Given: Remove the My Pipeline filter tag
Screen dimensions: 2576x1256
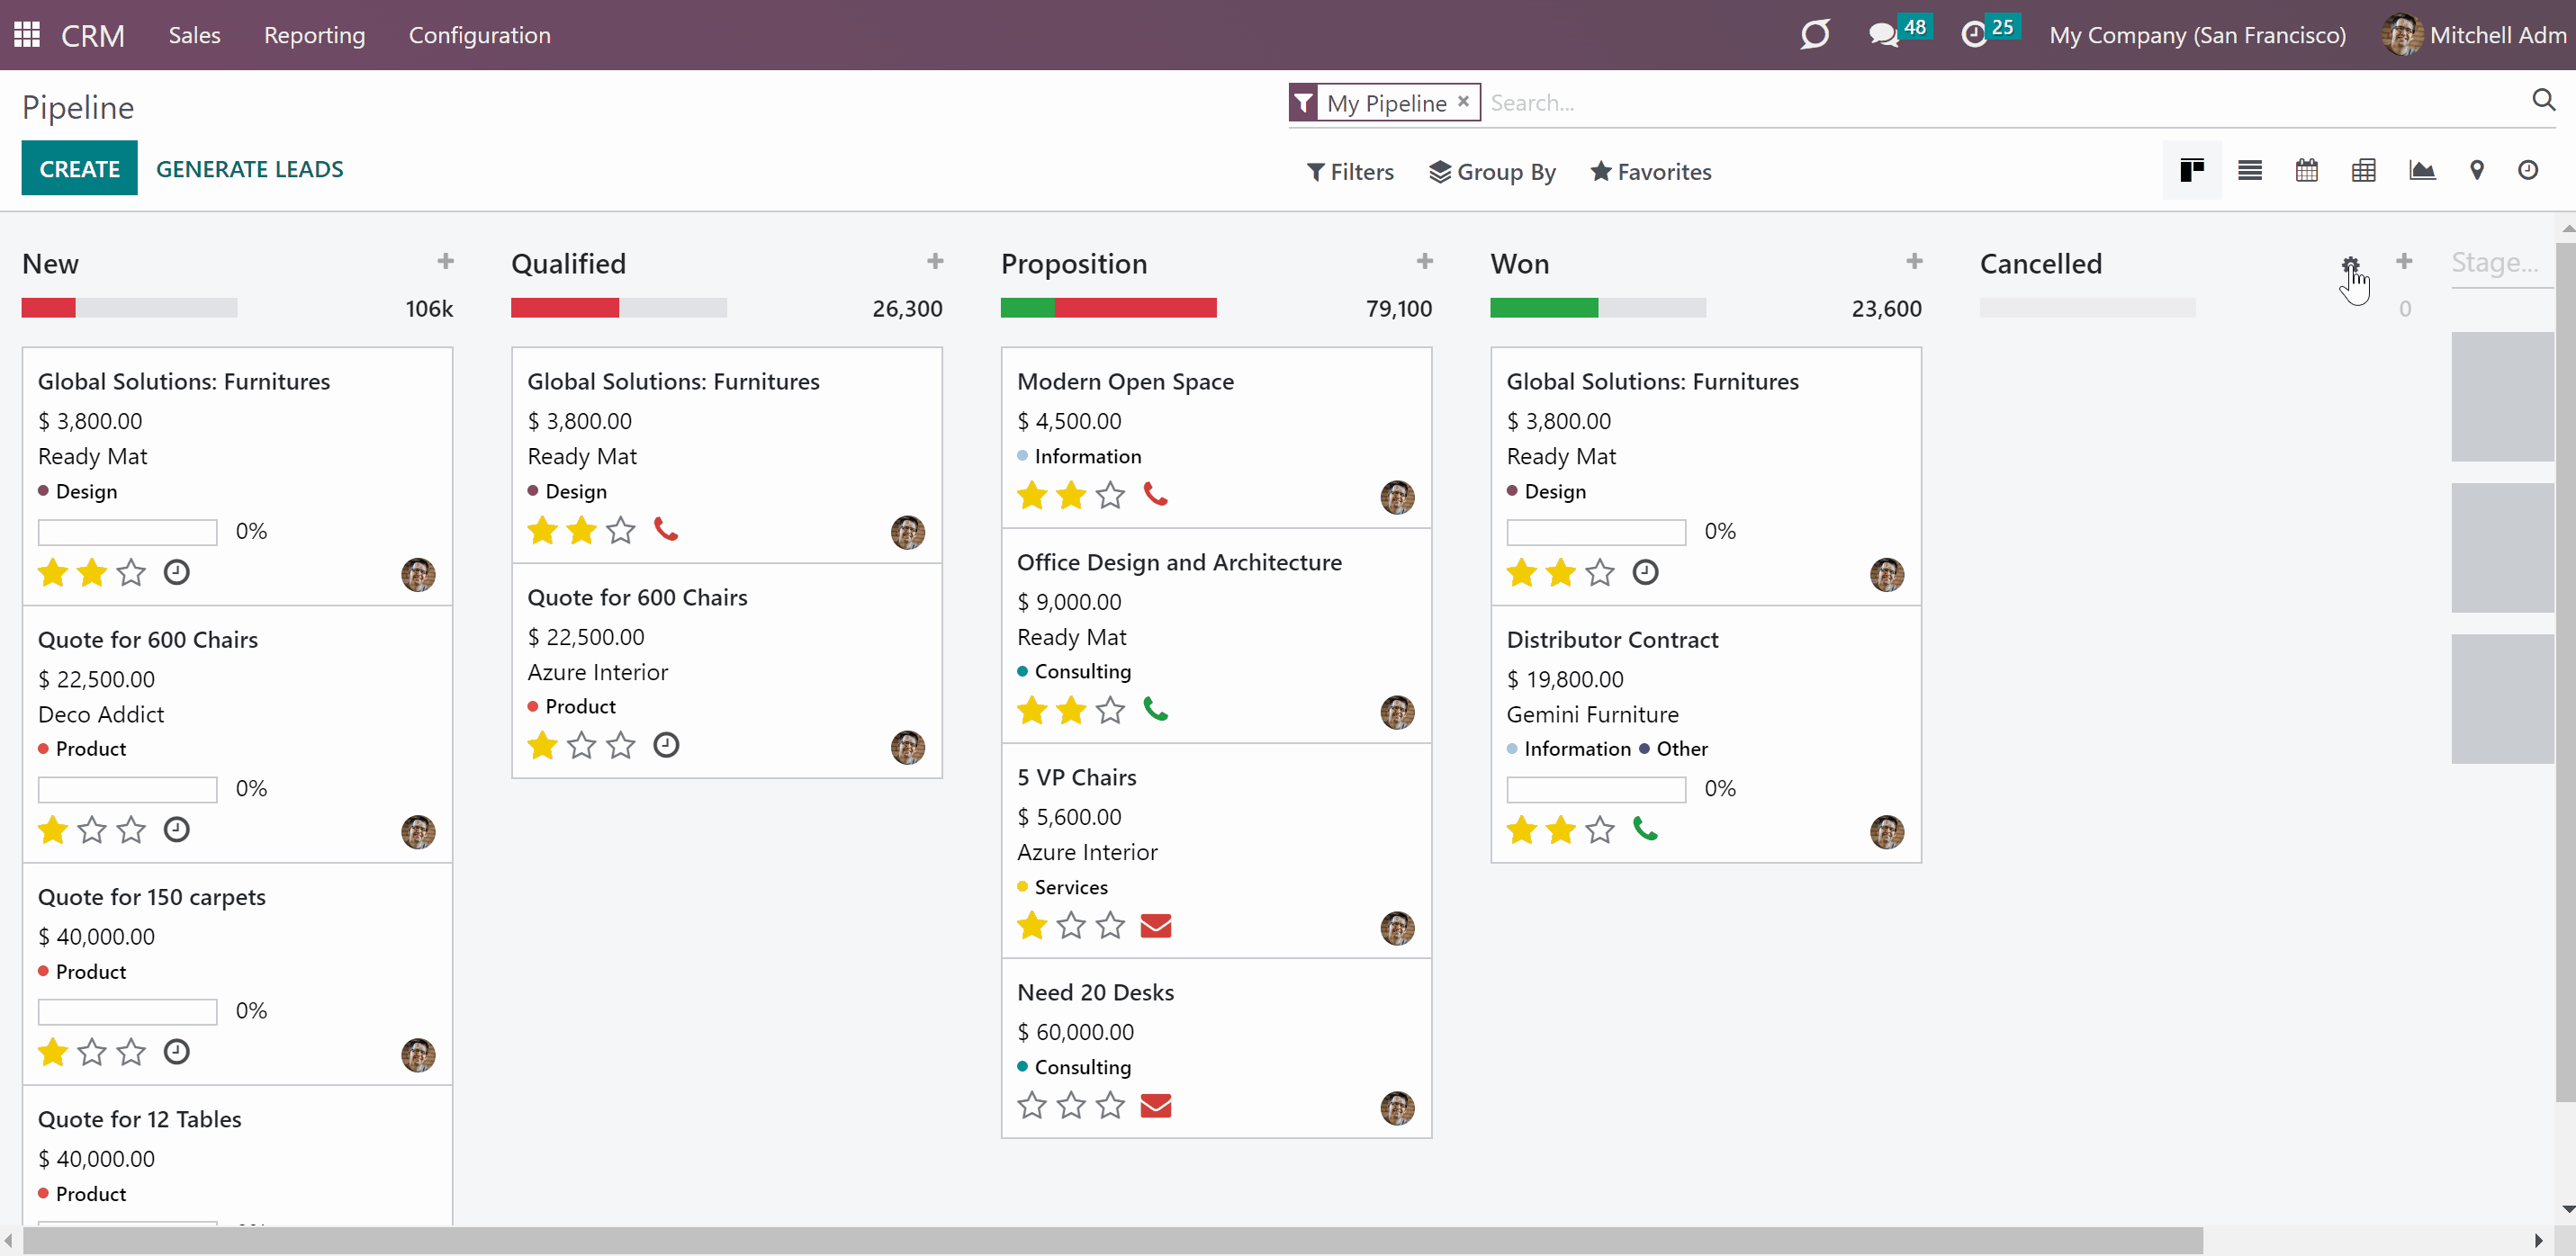Looking at the screenshot, I should [x=1463, y=102].
